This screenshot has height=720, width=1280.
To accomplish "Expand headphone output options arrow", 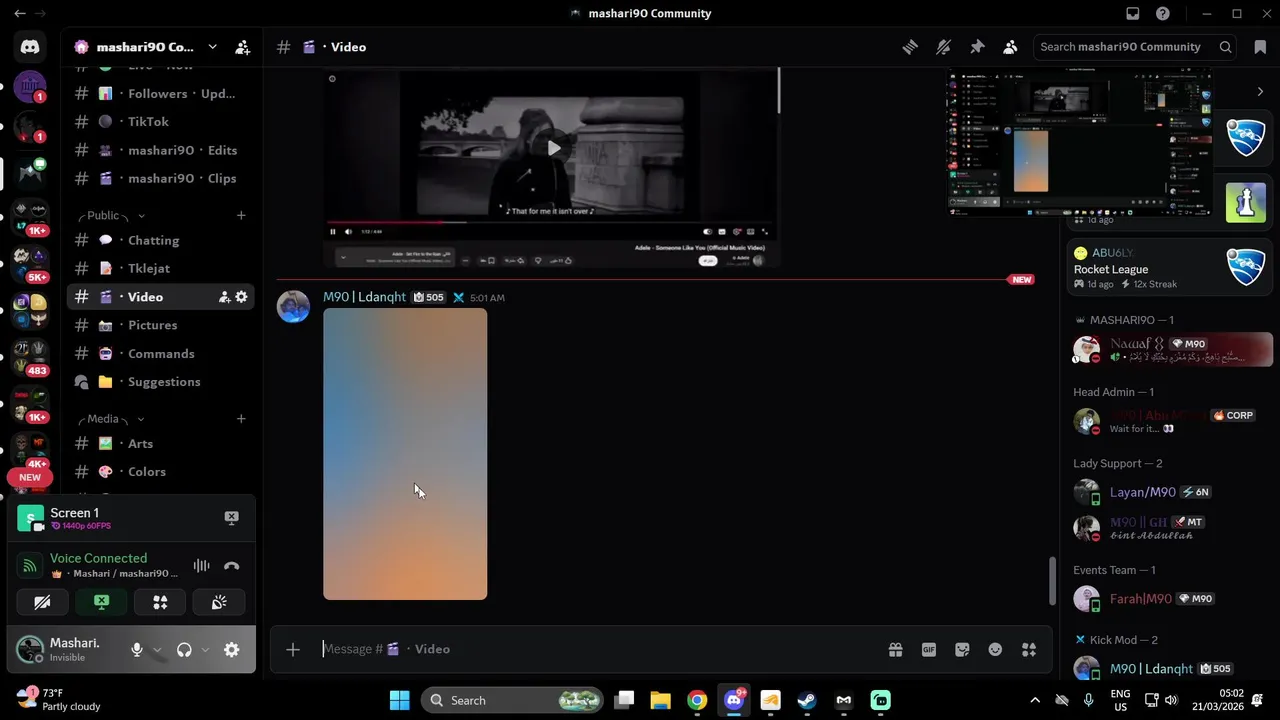I will 205,649.
